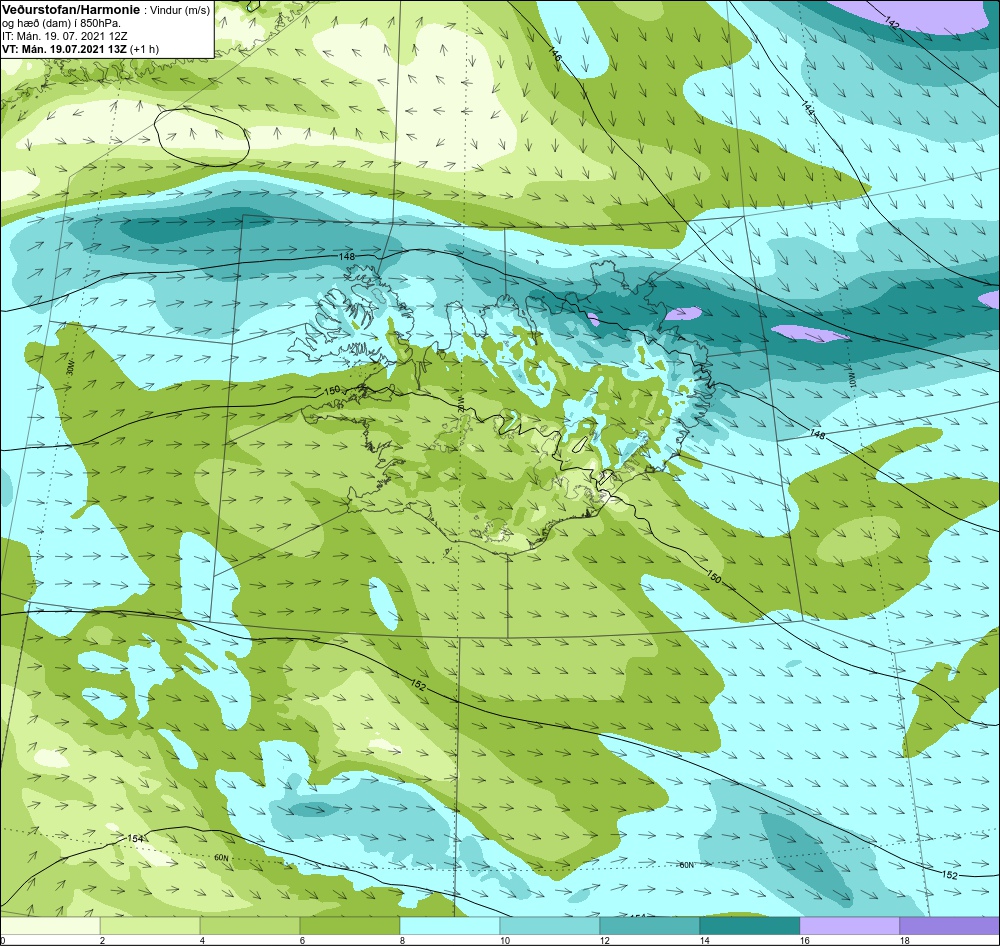Click the '(+1 h)' forecast offset text

(x=144, y=49)
